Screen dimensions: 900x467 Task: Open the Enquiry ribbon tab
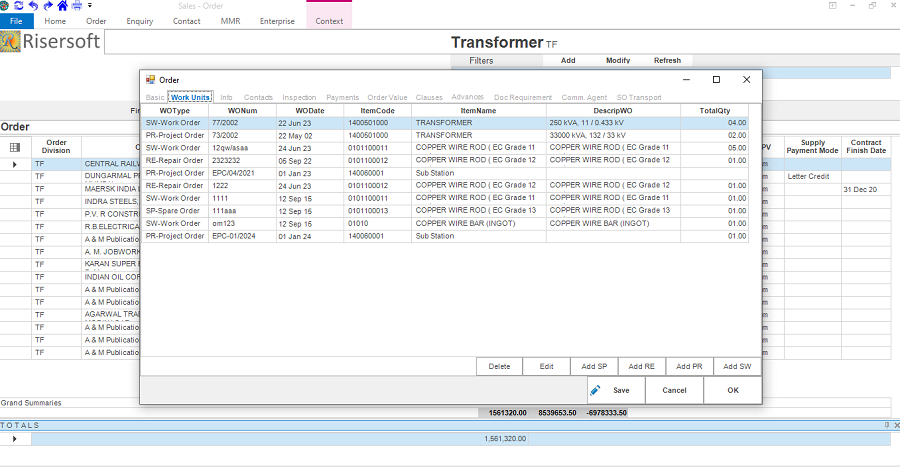coord(140,21)
